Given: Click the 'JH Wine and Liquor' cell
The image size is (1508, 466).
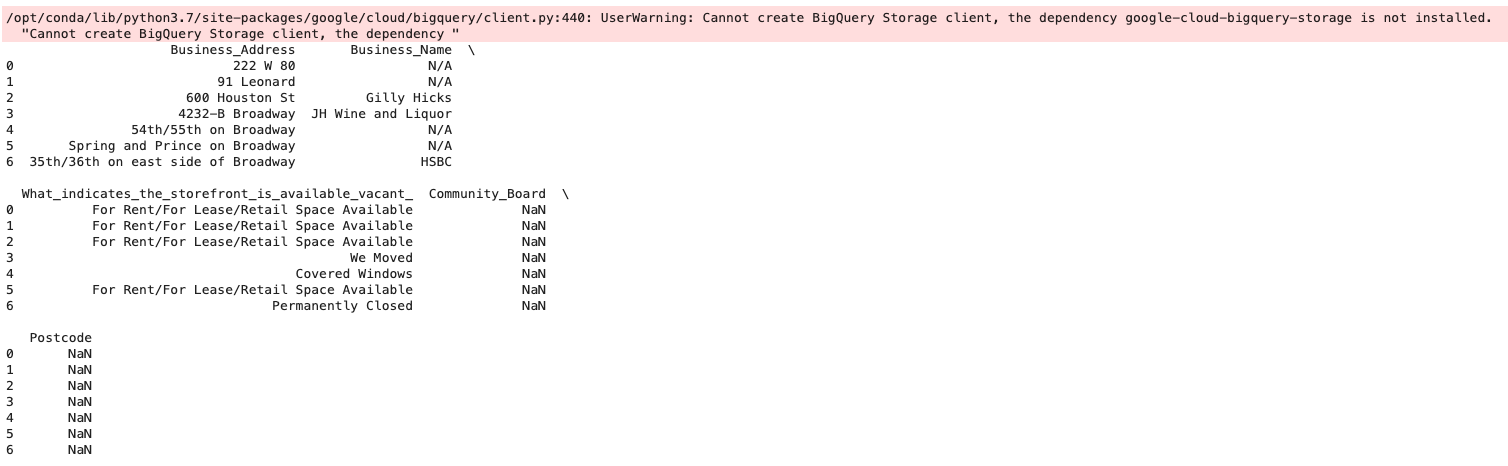Looking at the screenshot, I should pyautogui.click(x=382, y=113).
